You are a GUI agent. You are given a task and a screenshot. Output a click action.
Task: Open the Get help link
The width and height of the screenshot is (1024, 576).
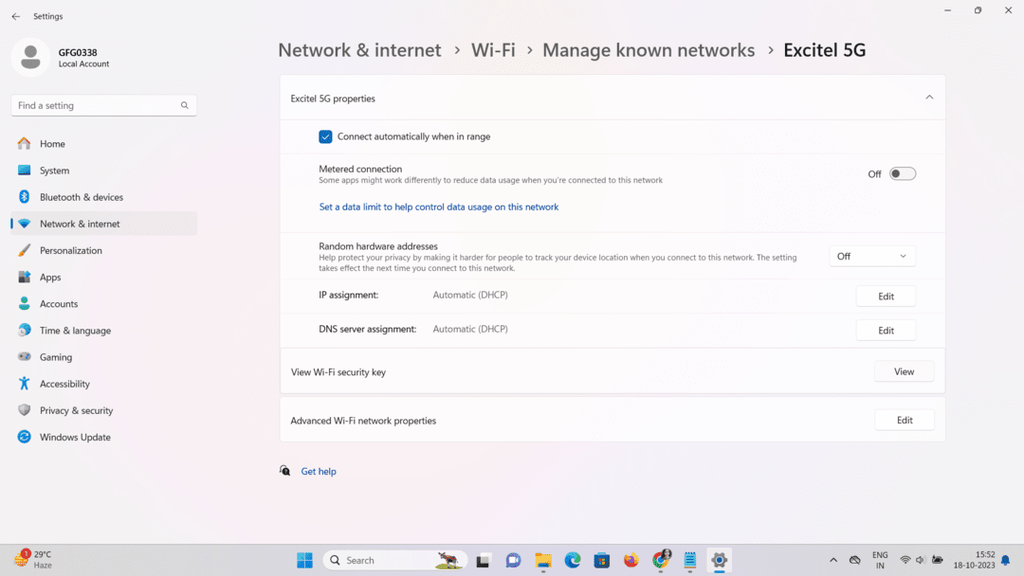tap(318, 472)
